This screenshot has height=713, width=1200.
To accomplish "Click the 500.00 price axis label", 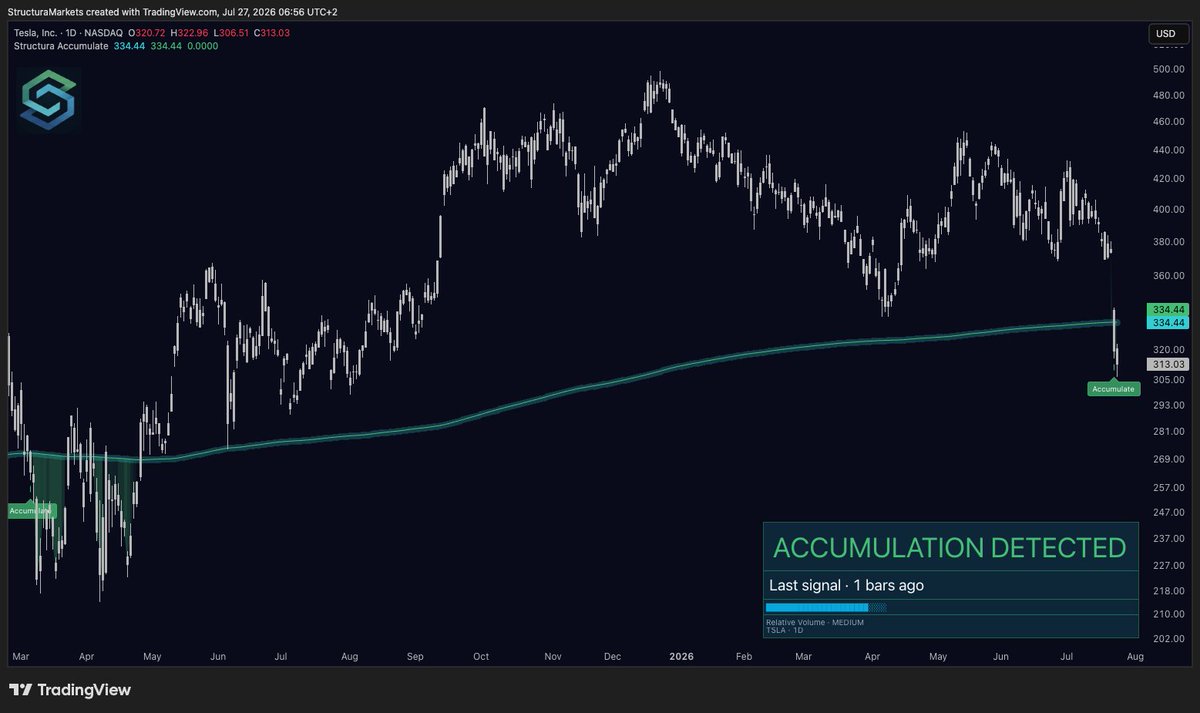I will (1168, 69).
